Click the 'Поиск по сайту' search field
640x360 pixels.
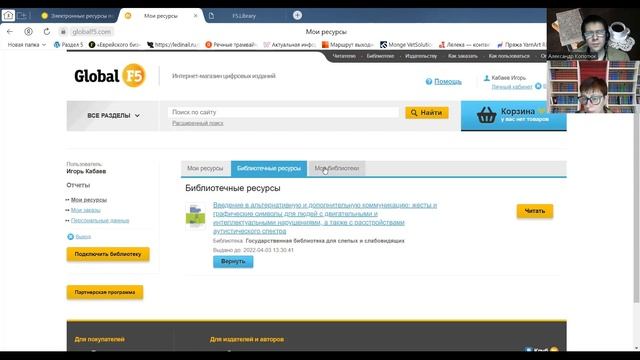click(x=283, y=112)
